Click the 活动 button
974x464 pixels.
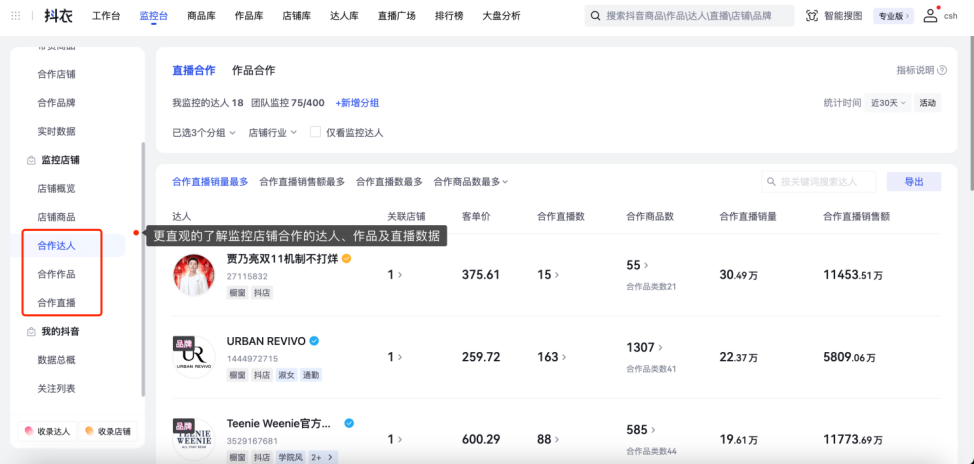tap(927, 103)
